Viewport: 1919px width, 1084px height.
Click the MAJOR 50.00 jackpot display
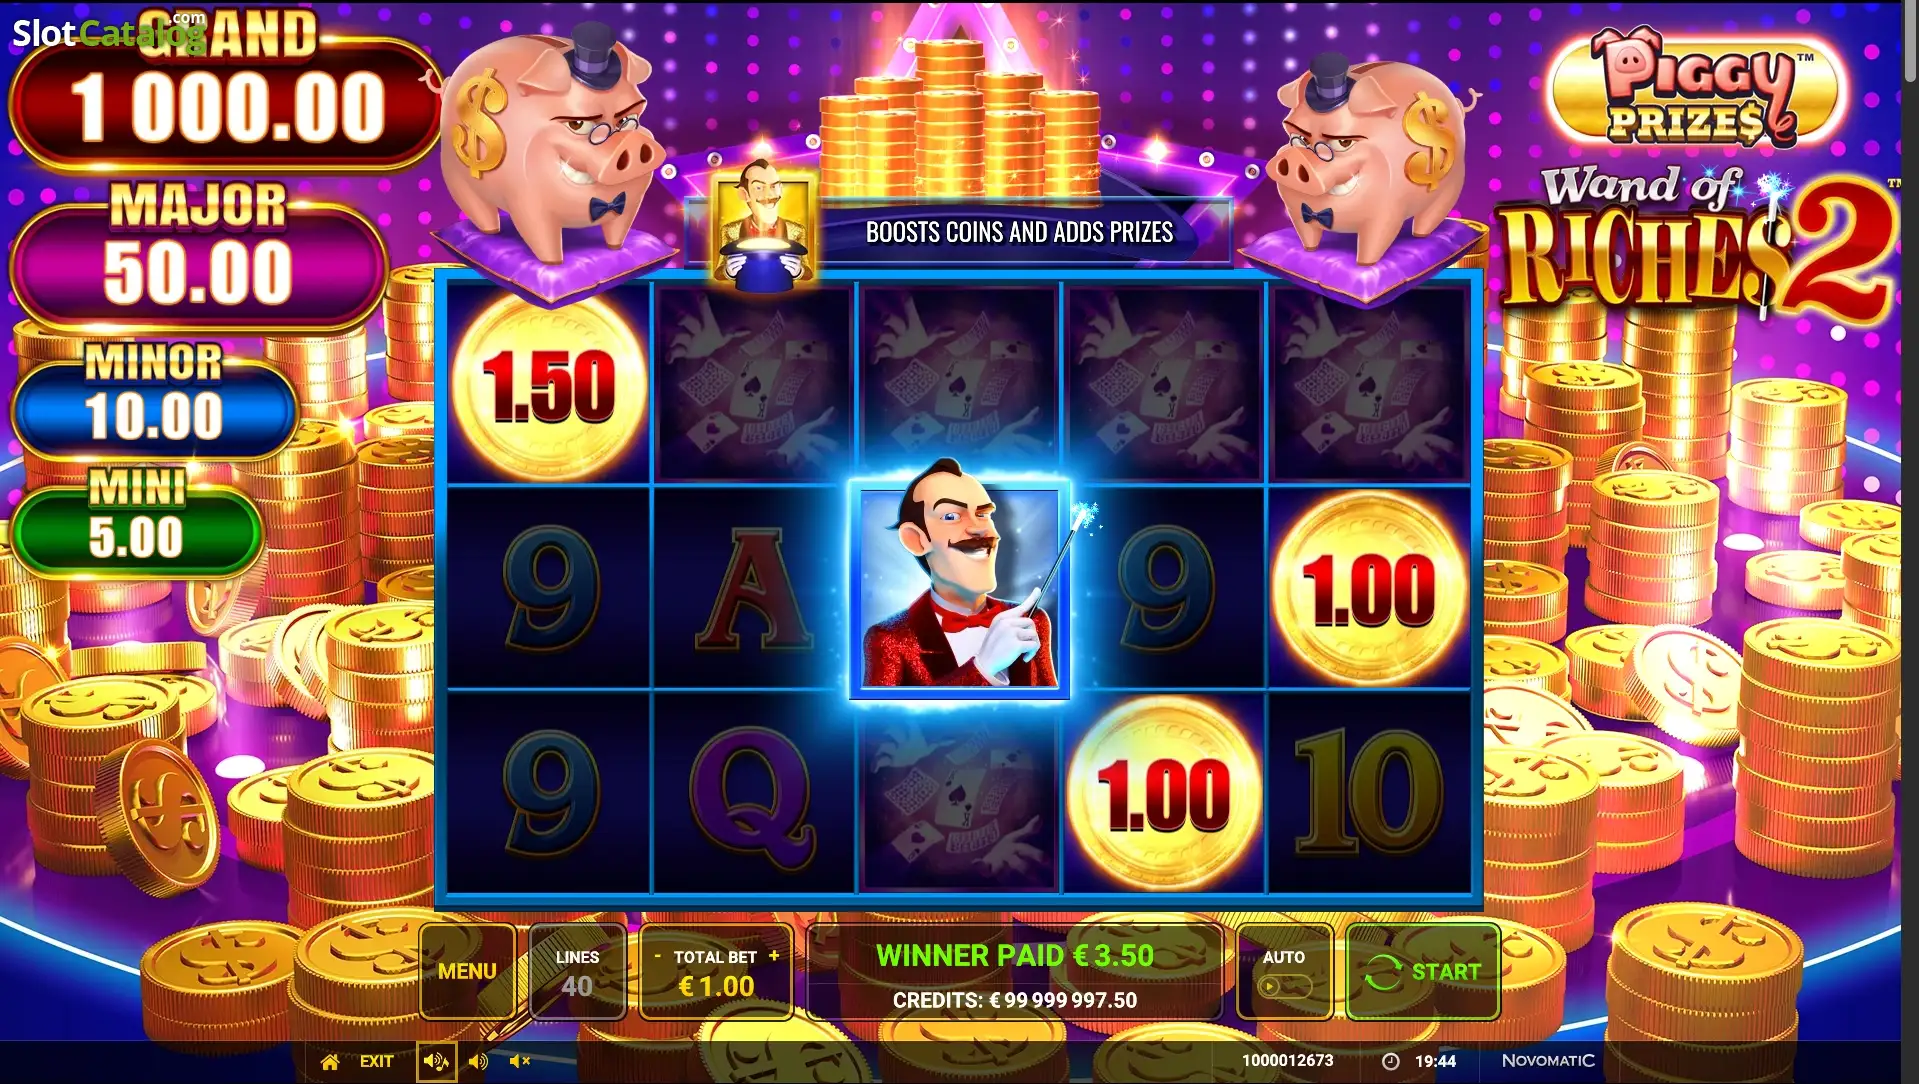tap(199, 255)
